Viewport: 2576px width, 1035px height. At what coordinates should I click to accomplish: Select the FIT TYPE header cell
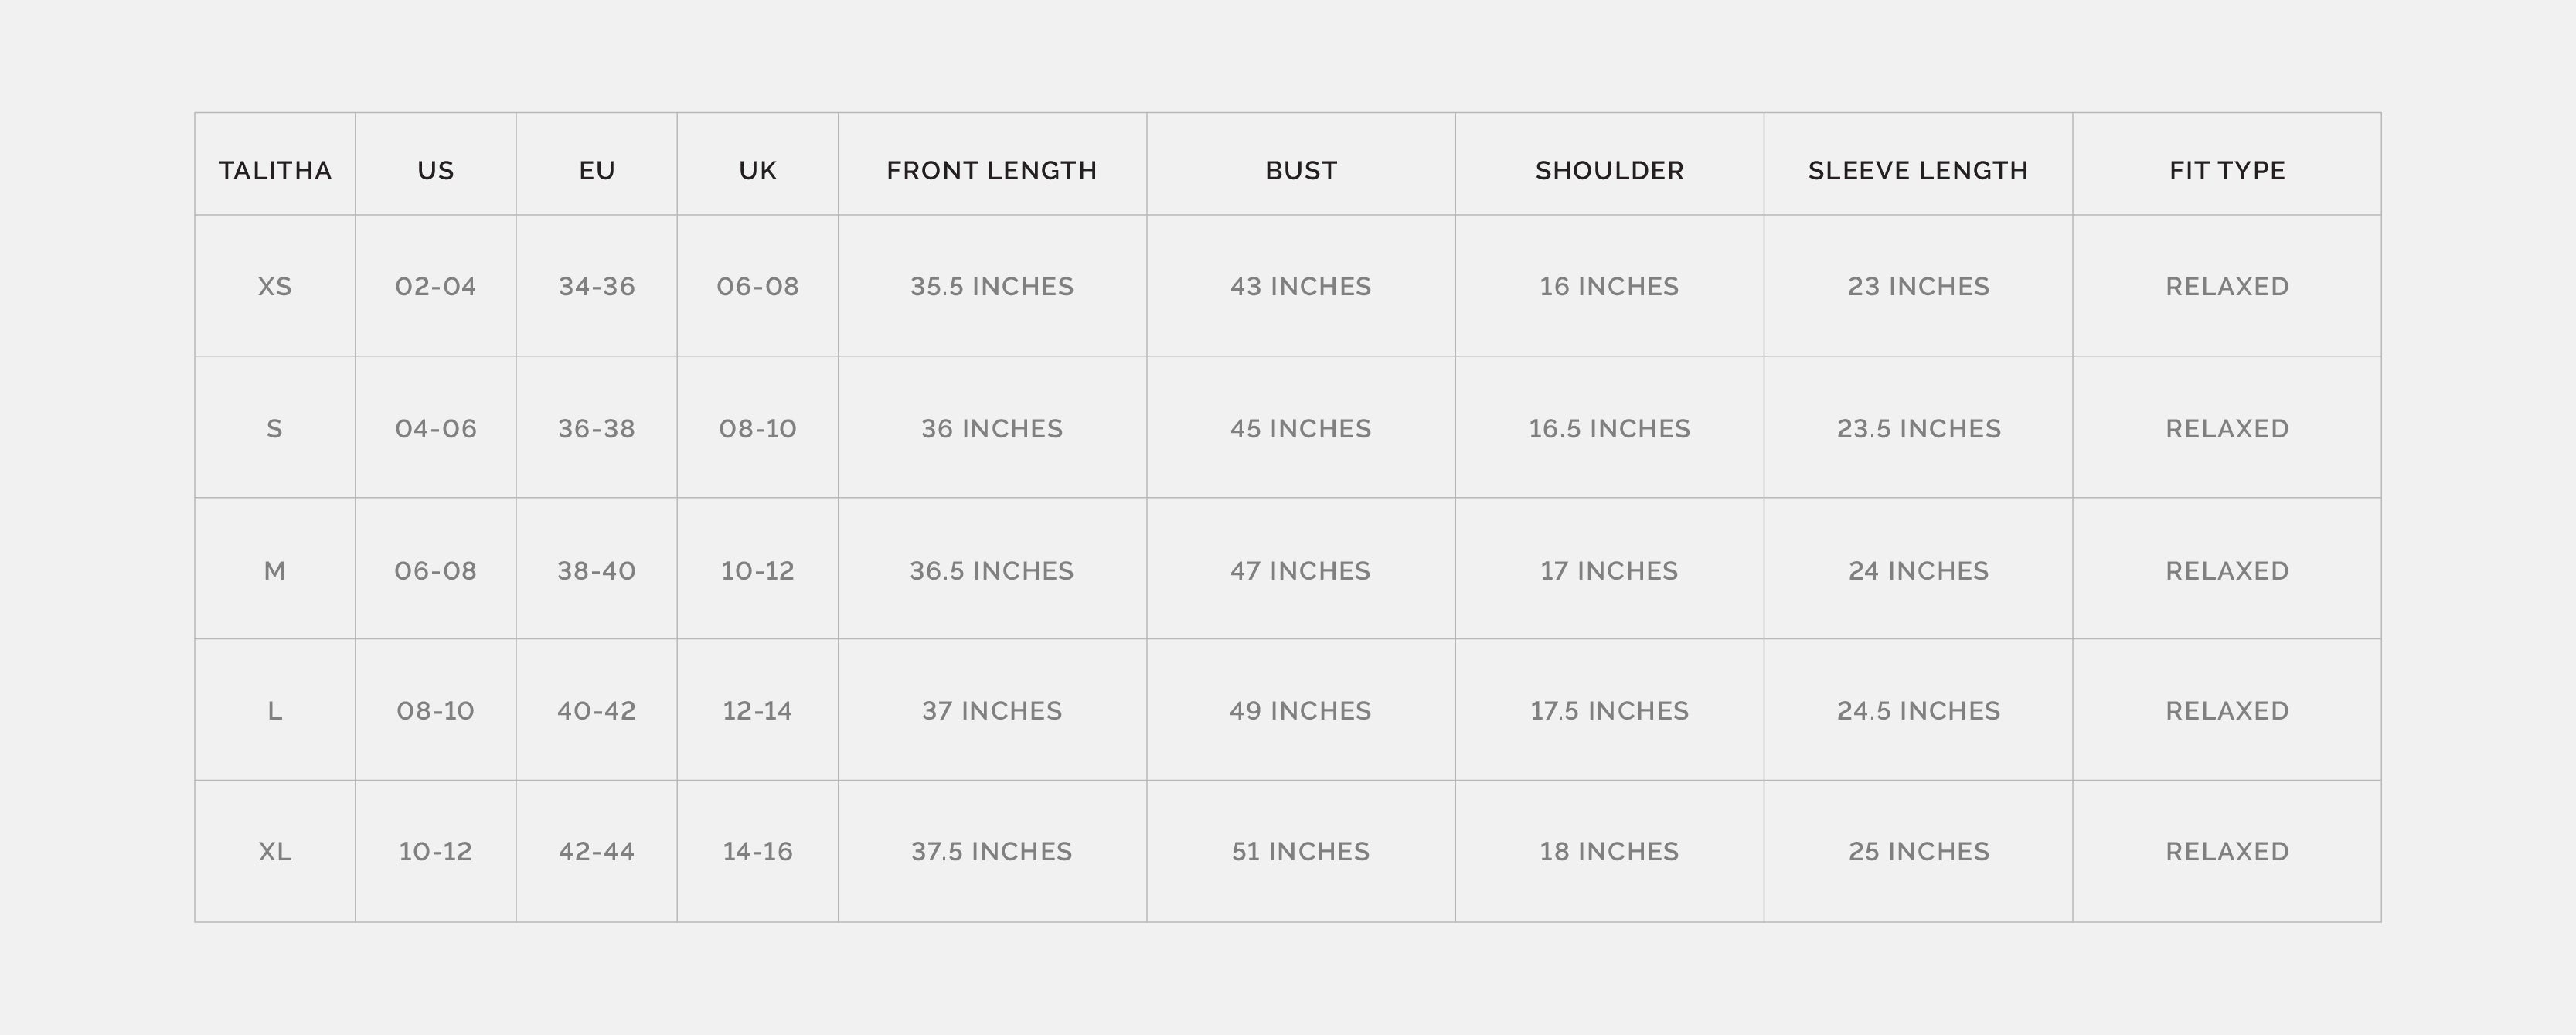2226,171
